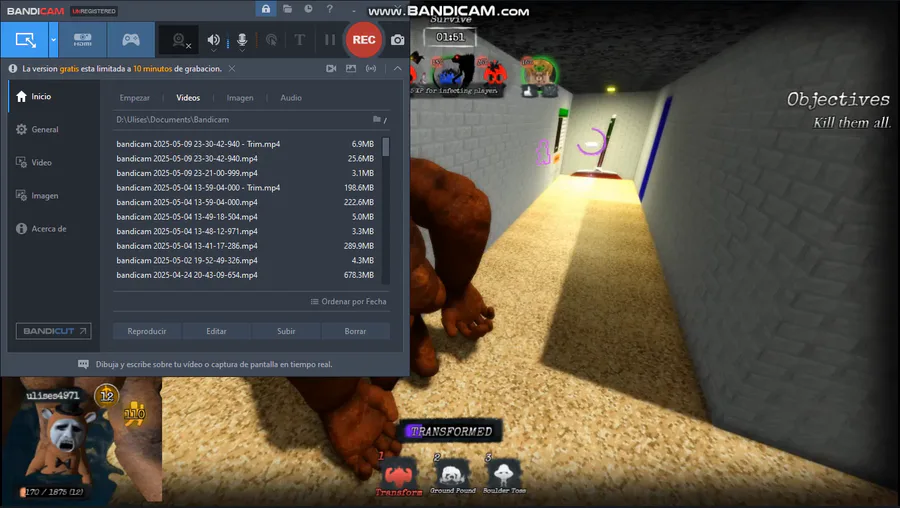
Task: Switch to game recording mode
Action: tap(131, 40)
